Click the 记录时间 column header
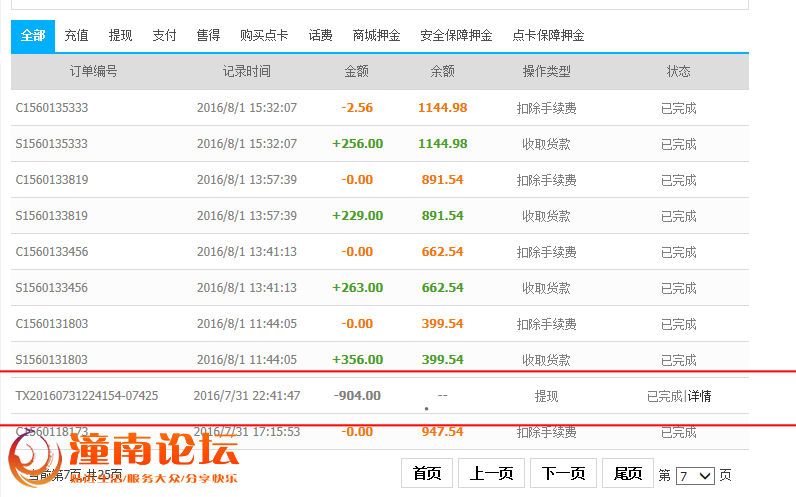The height and width of the screenshot is (497, 796). [247, 71]
